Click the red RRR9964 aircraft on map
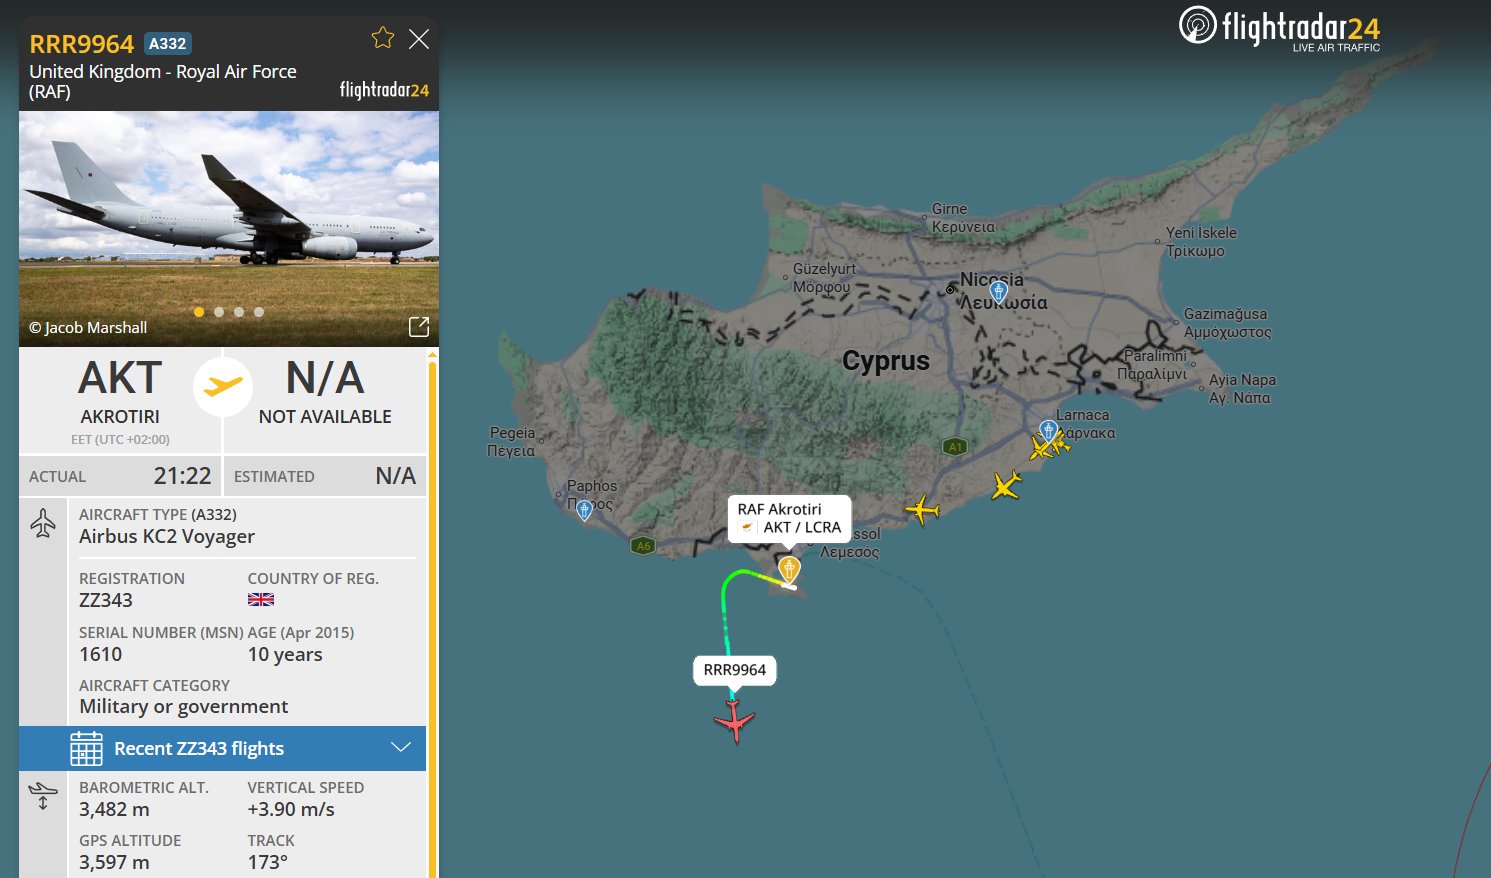1491x878 pixels. pos(735,721)
